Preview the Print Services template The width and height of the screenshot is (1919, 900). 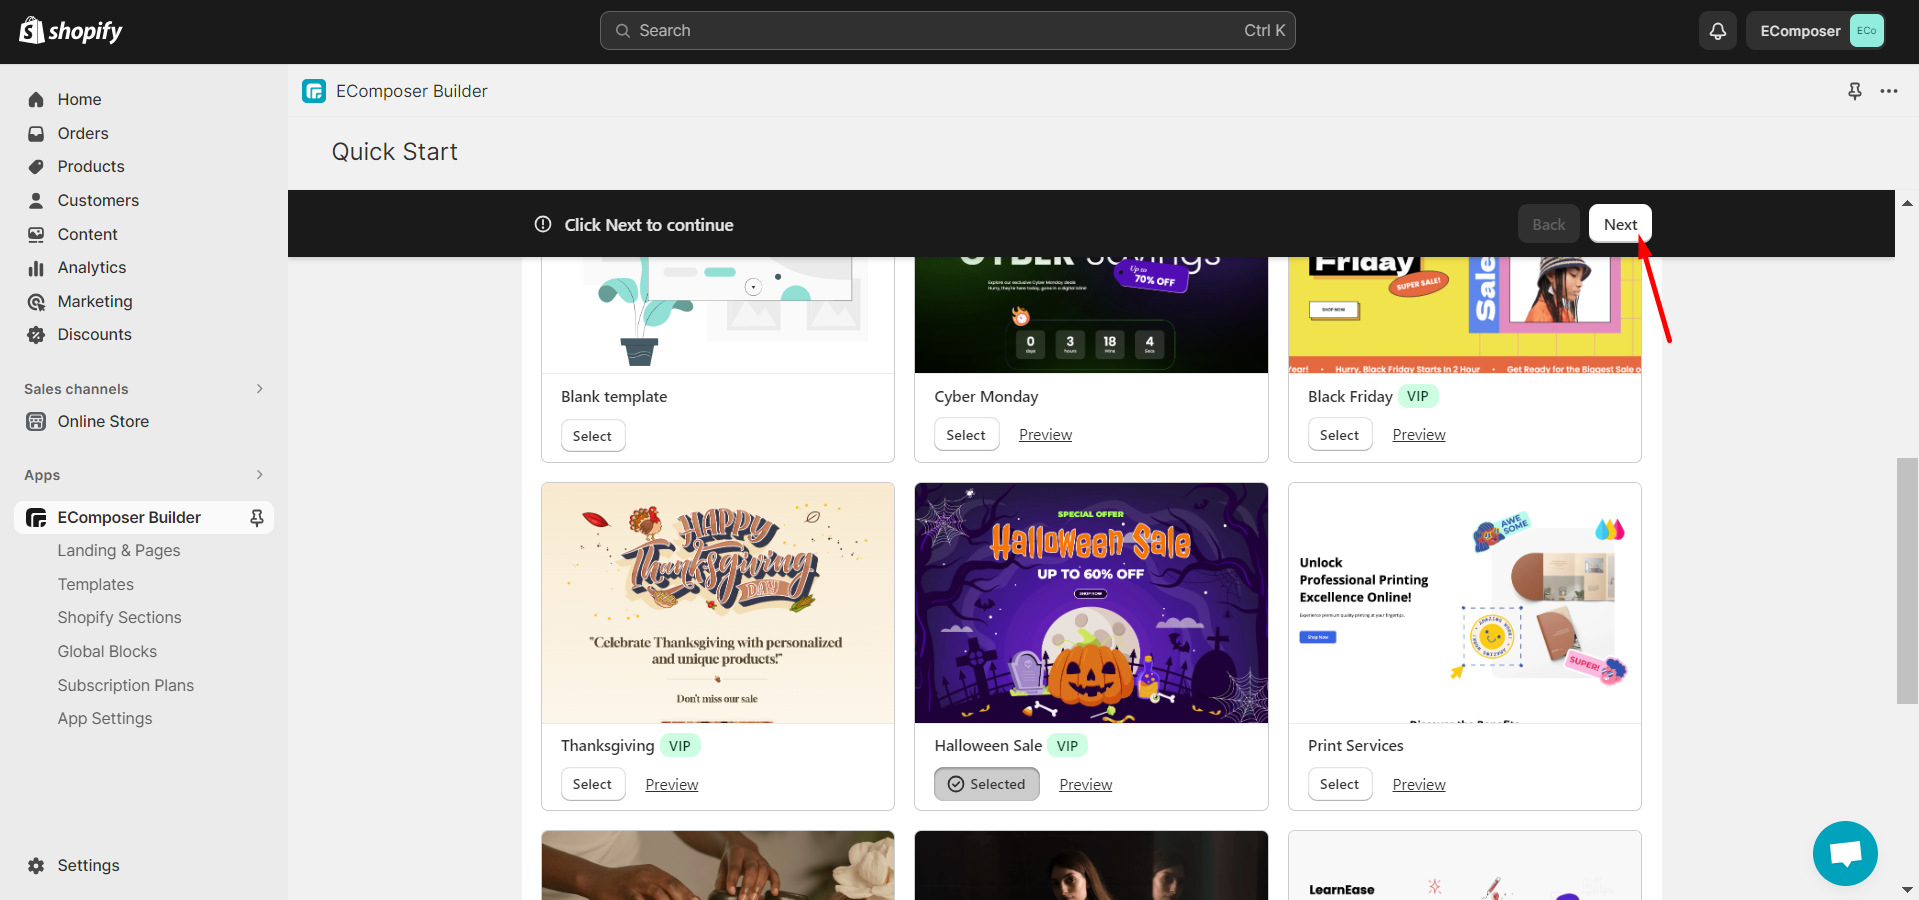pyautogui.click(x=1418, y=785)
